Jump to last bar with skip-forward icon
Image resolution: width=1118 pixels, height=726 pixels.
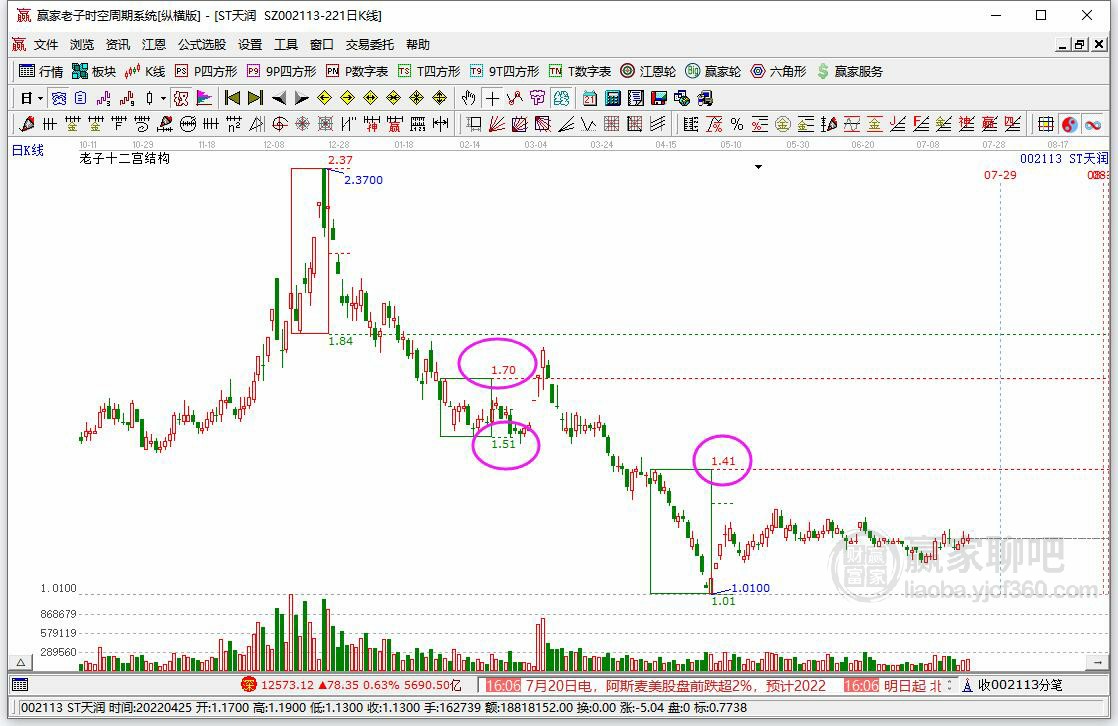click(255, 98)
